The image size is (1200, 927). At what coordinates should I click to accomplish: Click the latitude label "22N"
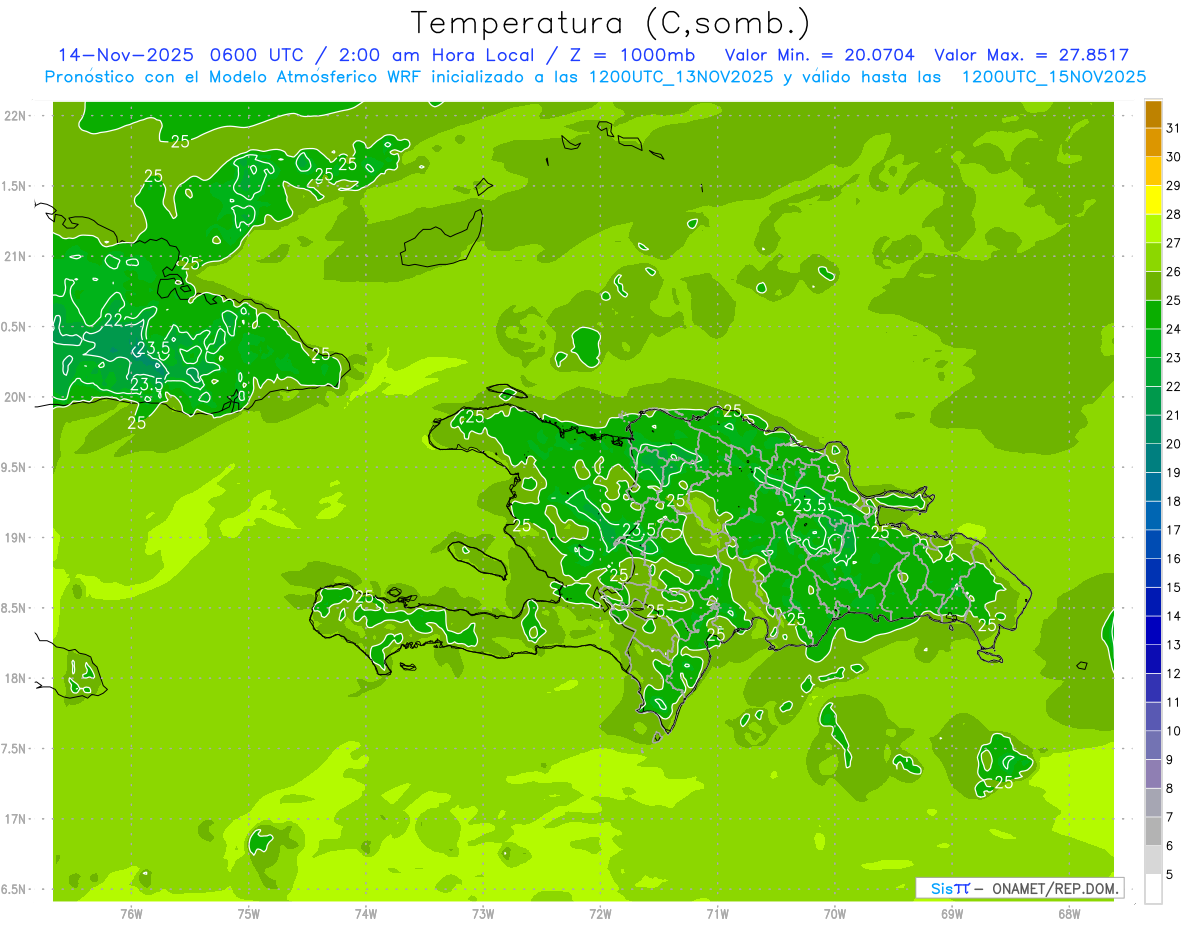pyautogui.click(x=15, y=116)
